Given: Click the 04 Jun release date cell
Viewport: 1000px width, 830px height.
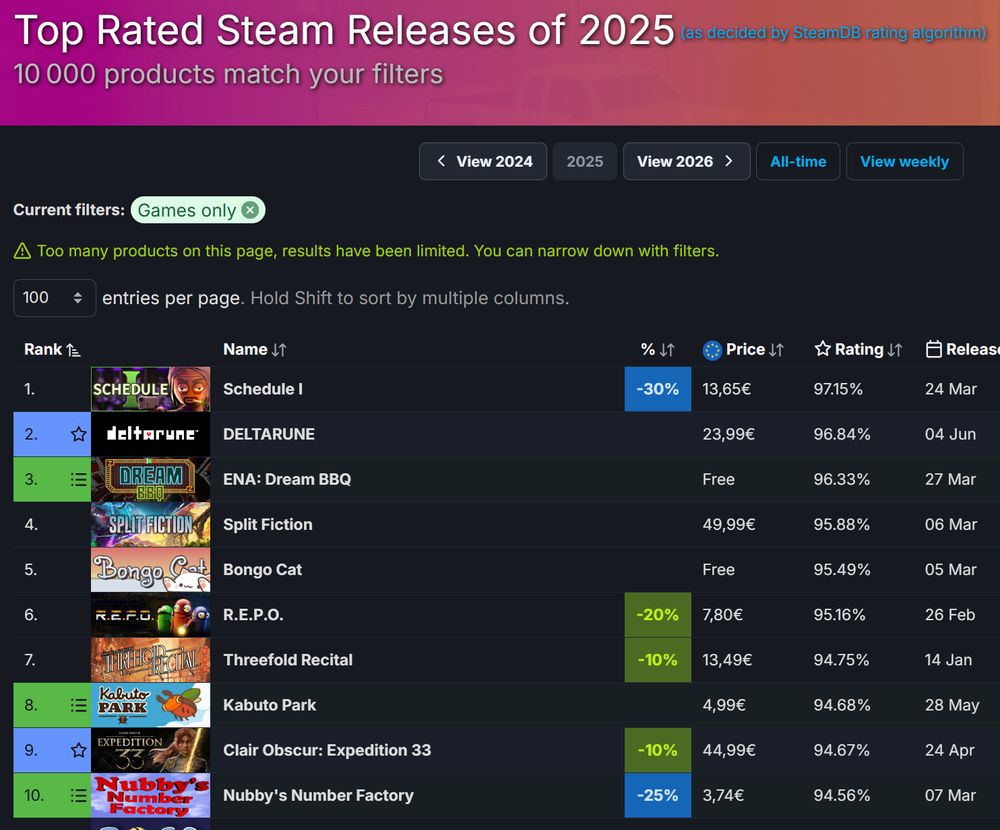Looking at the screenshot, I should [950, 434].
